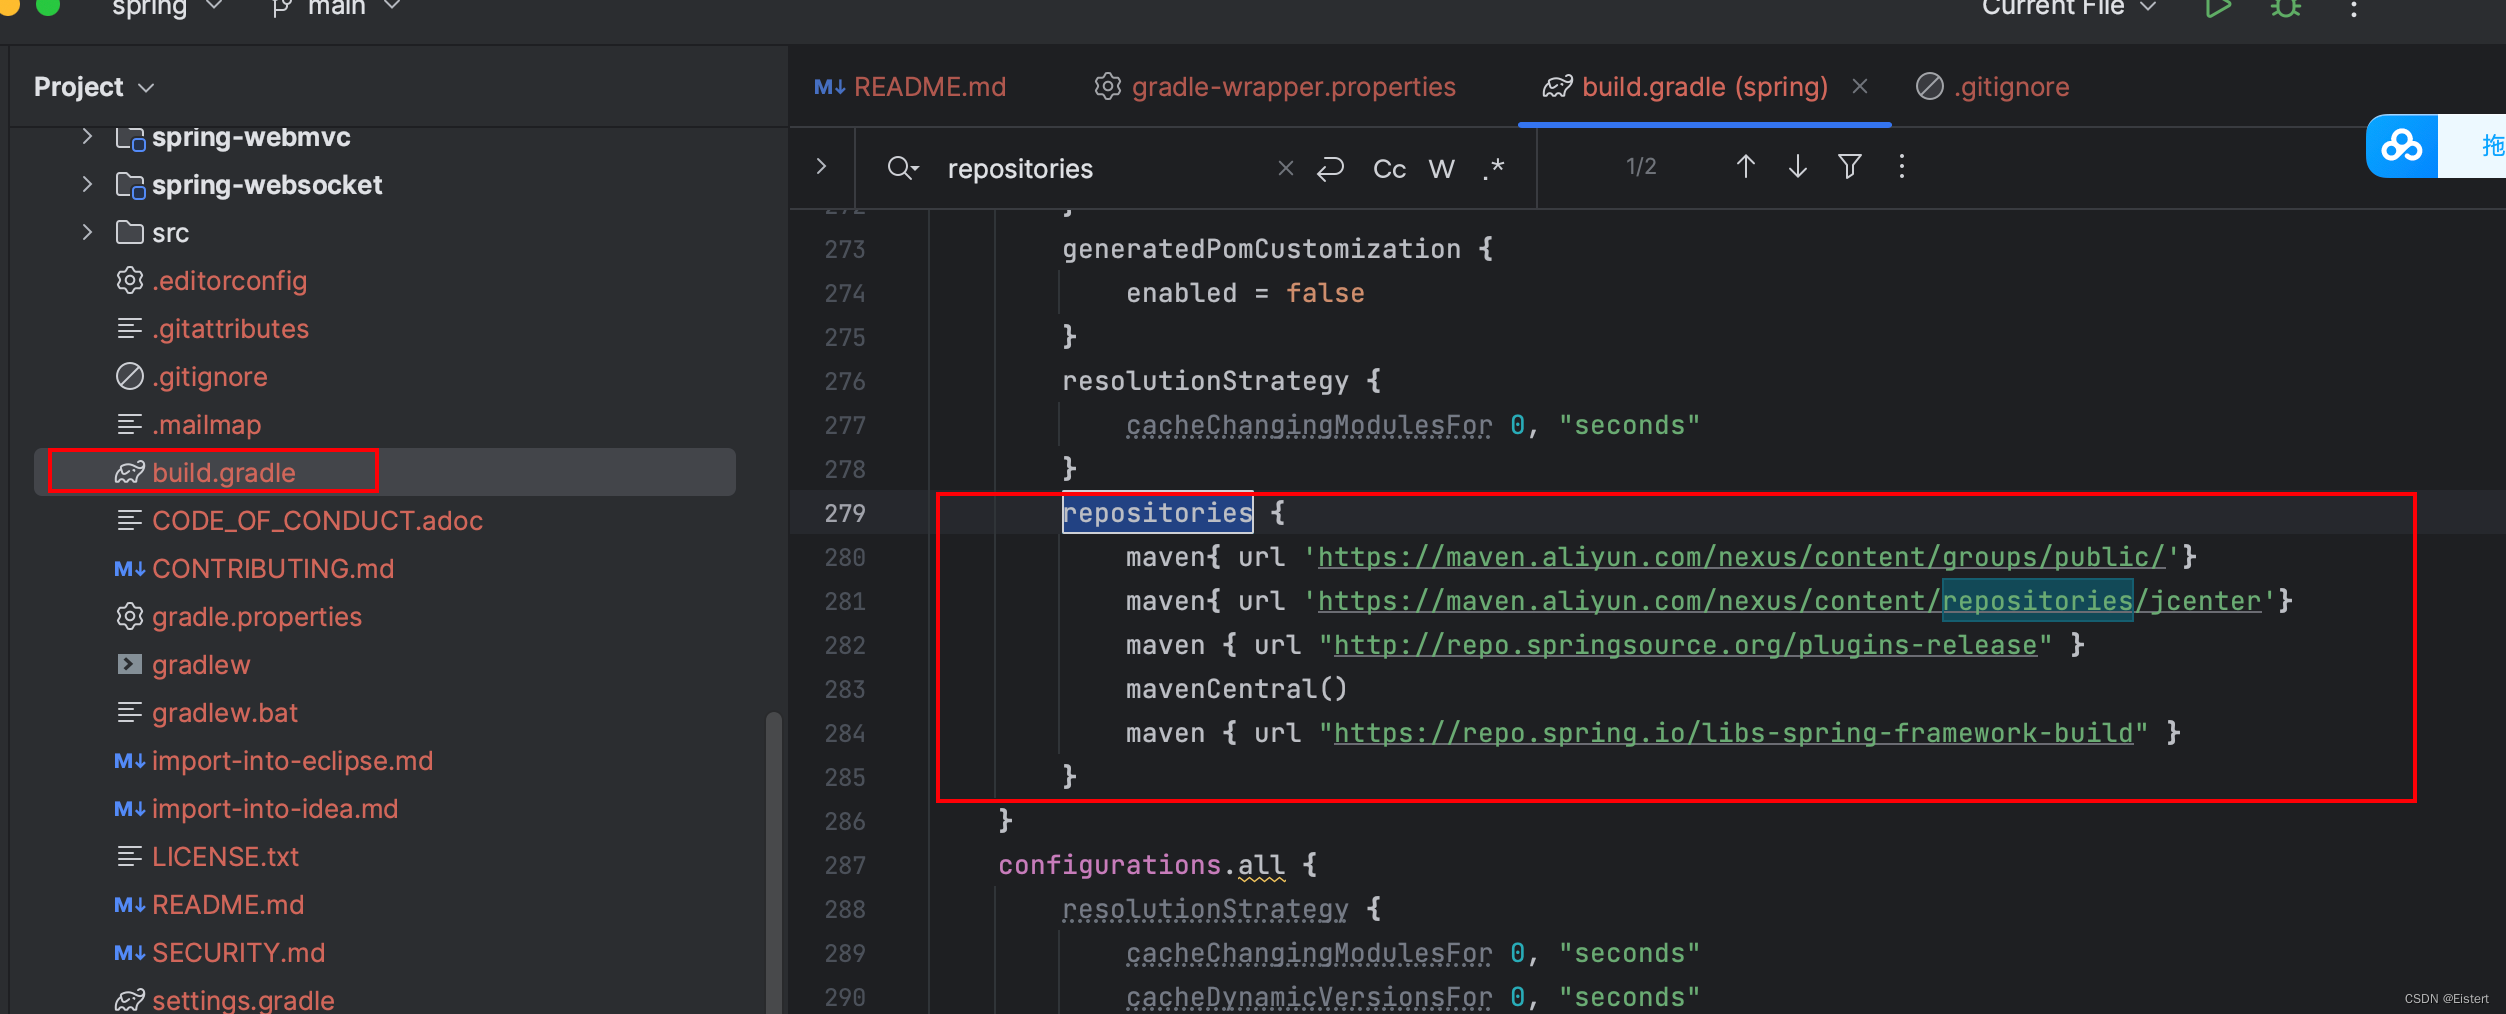Click 'enabled = false' on line 274
This screenshot has width=2506, height=1014.
pyautogui.click(x=1245, y=293)
